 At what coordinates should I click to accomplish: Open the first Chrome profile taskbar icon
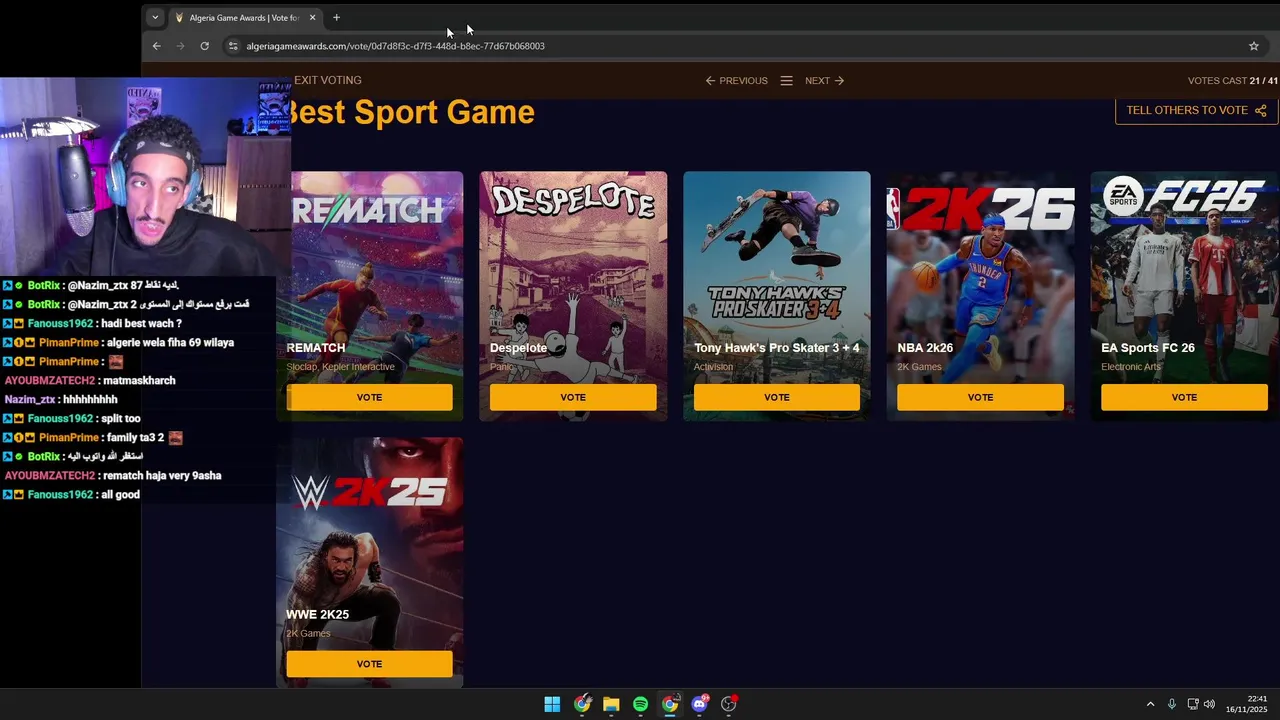(582, 704)
